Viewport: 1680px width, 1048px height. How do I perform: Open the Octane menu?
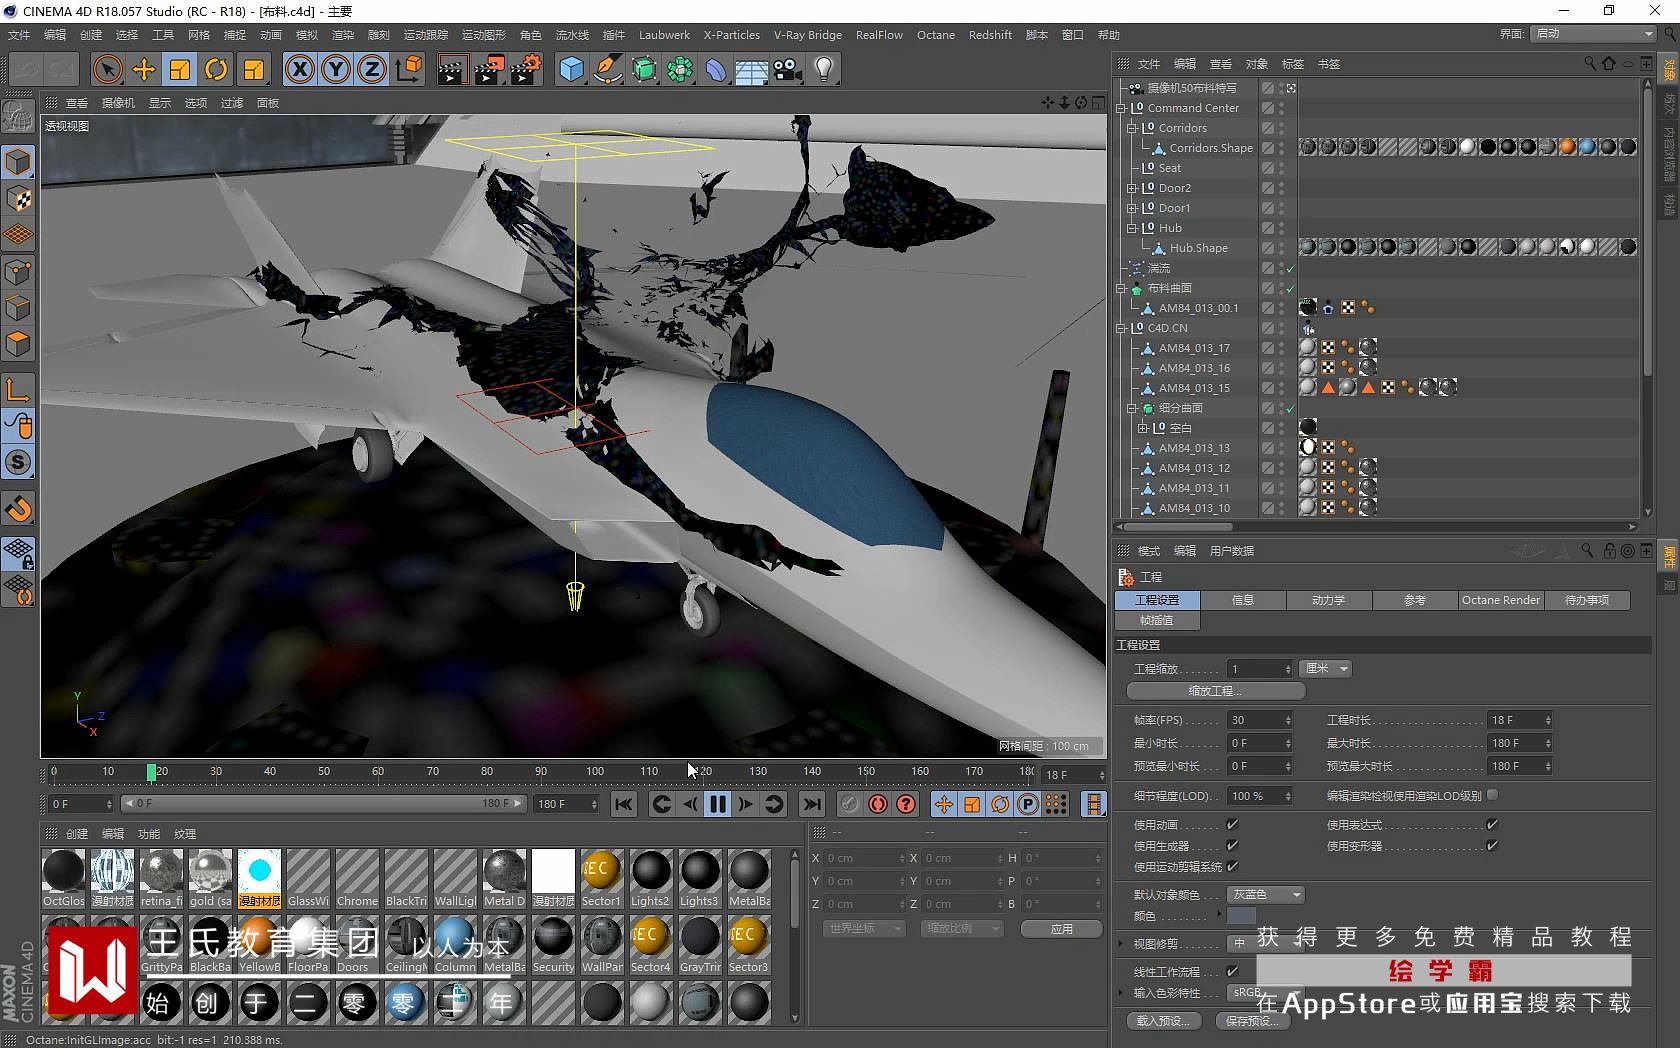point(935,35)
